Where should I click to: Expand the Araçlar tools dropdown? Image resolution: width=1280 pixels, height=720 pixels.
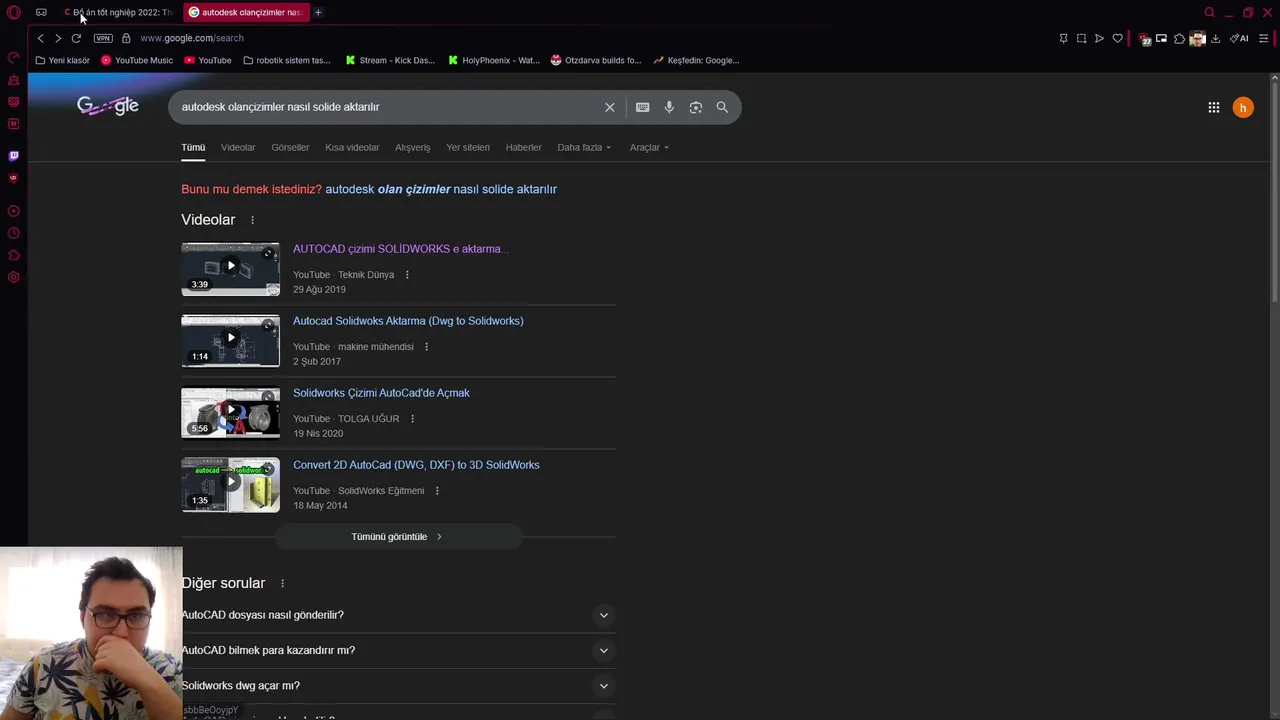(649, 147)
